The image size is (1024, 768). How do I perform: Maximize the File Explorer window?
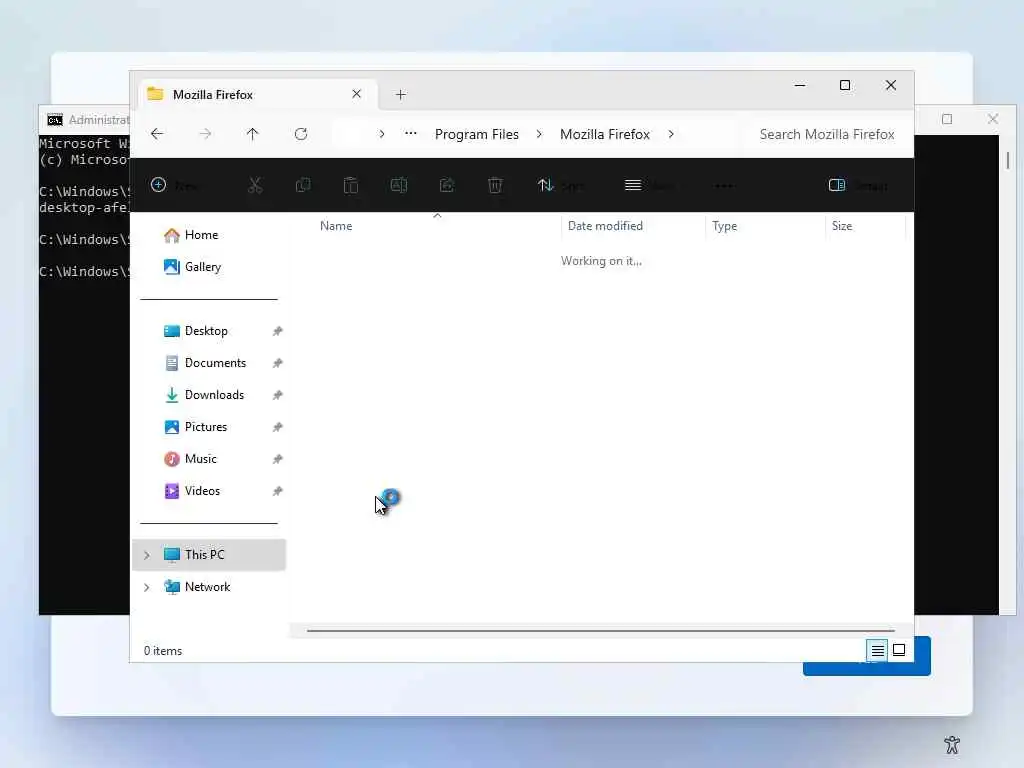click(x=845, y=86)
